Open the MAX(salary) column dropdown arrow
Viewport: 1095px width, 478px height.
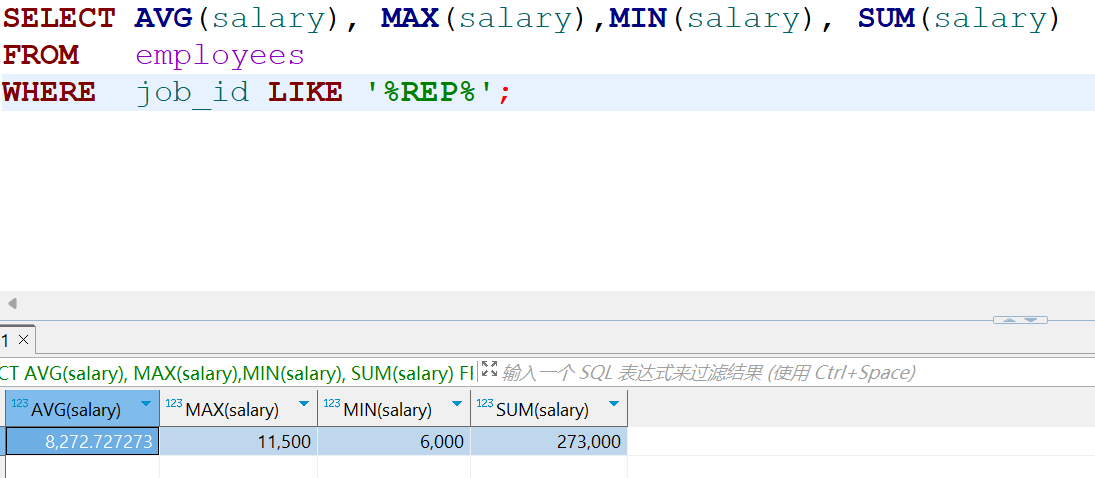coord(304,404)
